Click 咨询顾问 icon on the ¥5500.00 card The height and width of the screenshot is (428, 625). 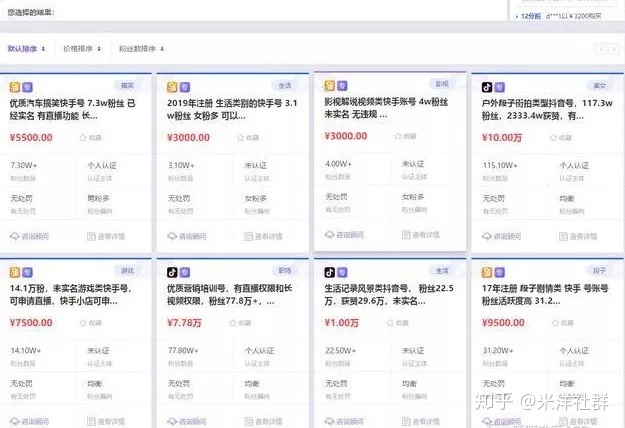tap(15, 236)
